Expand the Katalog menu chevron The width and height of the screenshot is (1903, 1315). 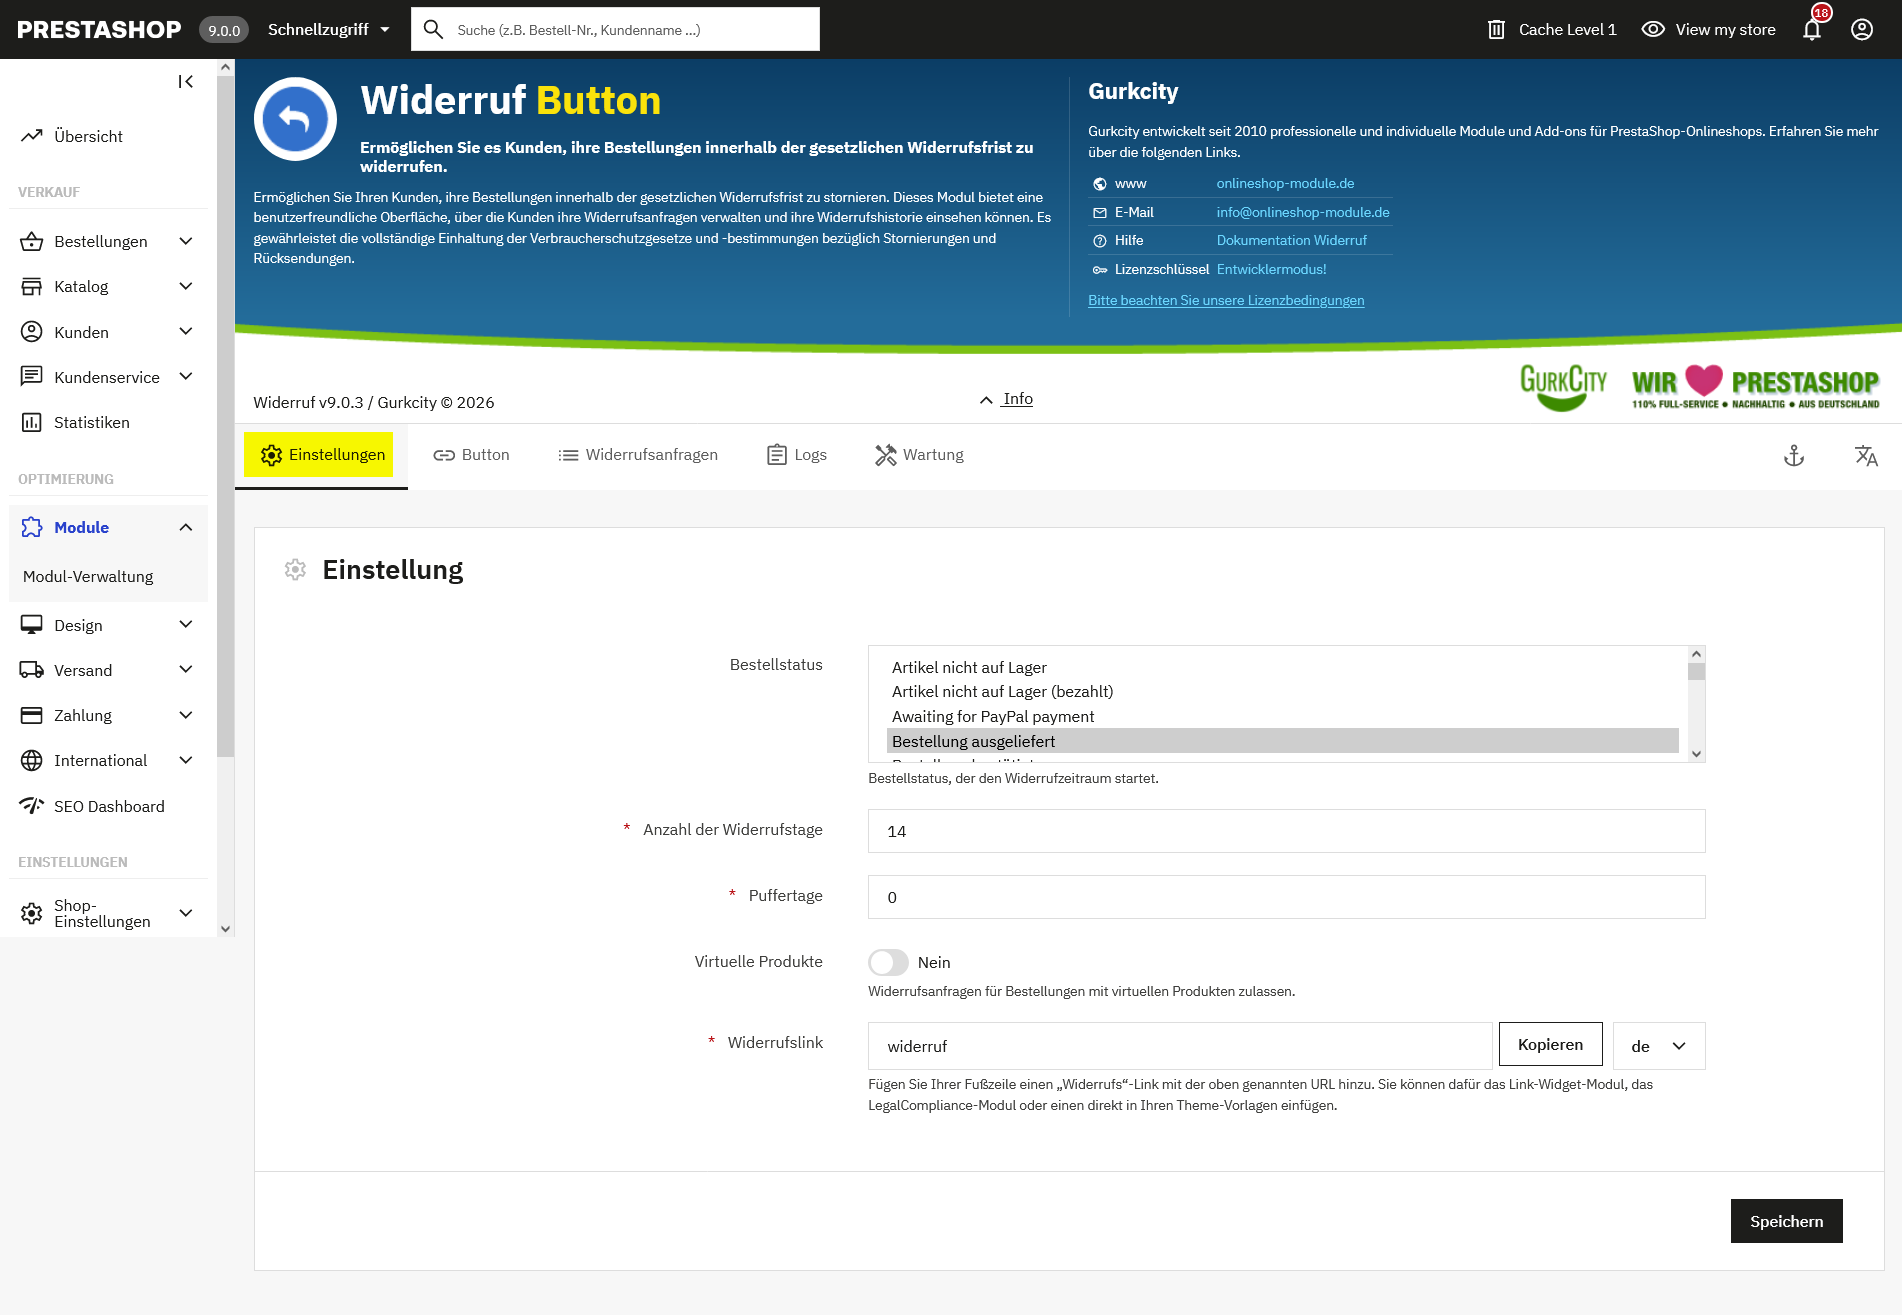[x=186, y=286]
